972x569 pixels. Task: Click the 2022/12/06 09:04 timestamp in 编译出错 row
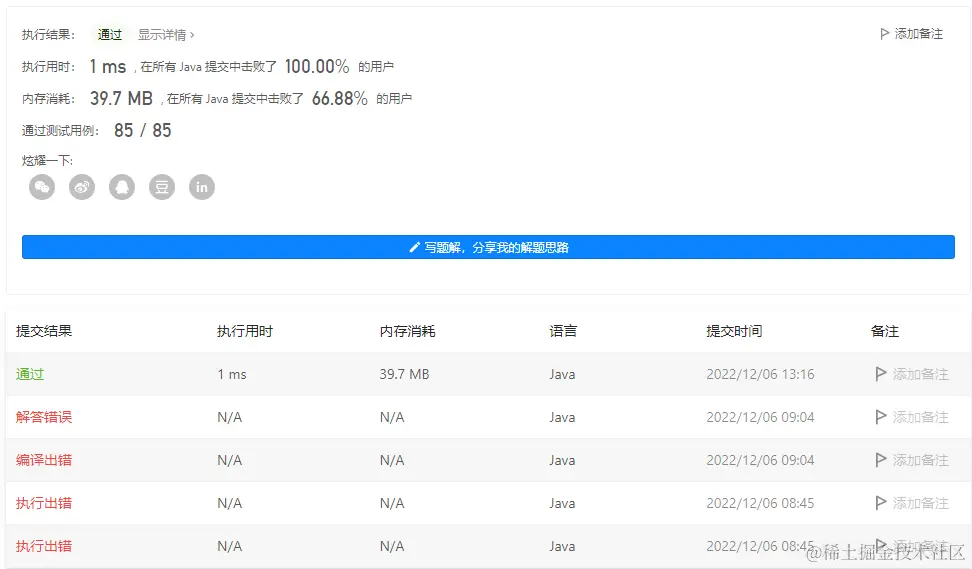(x=760, y=460)
